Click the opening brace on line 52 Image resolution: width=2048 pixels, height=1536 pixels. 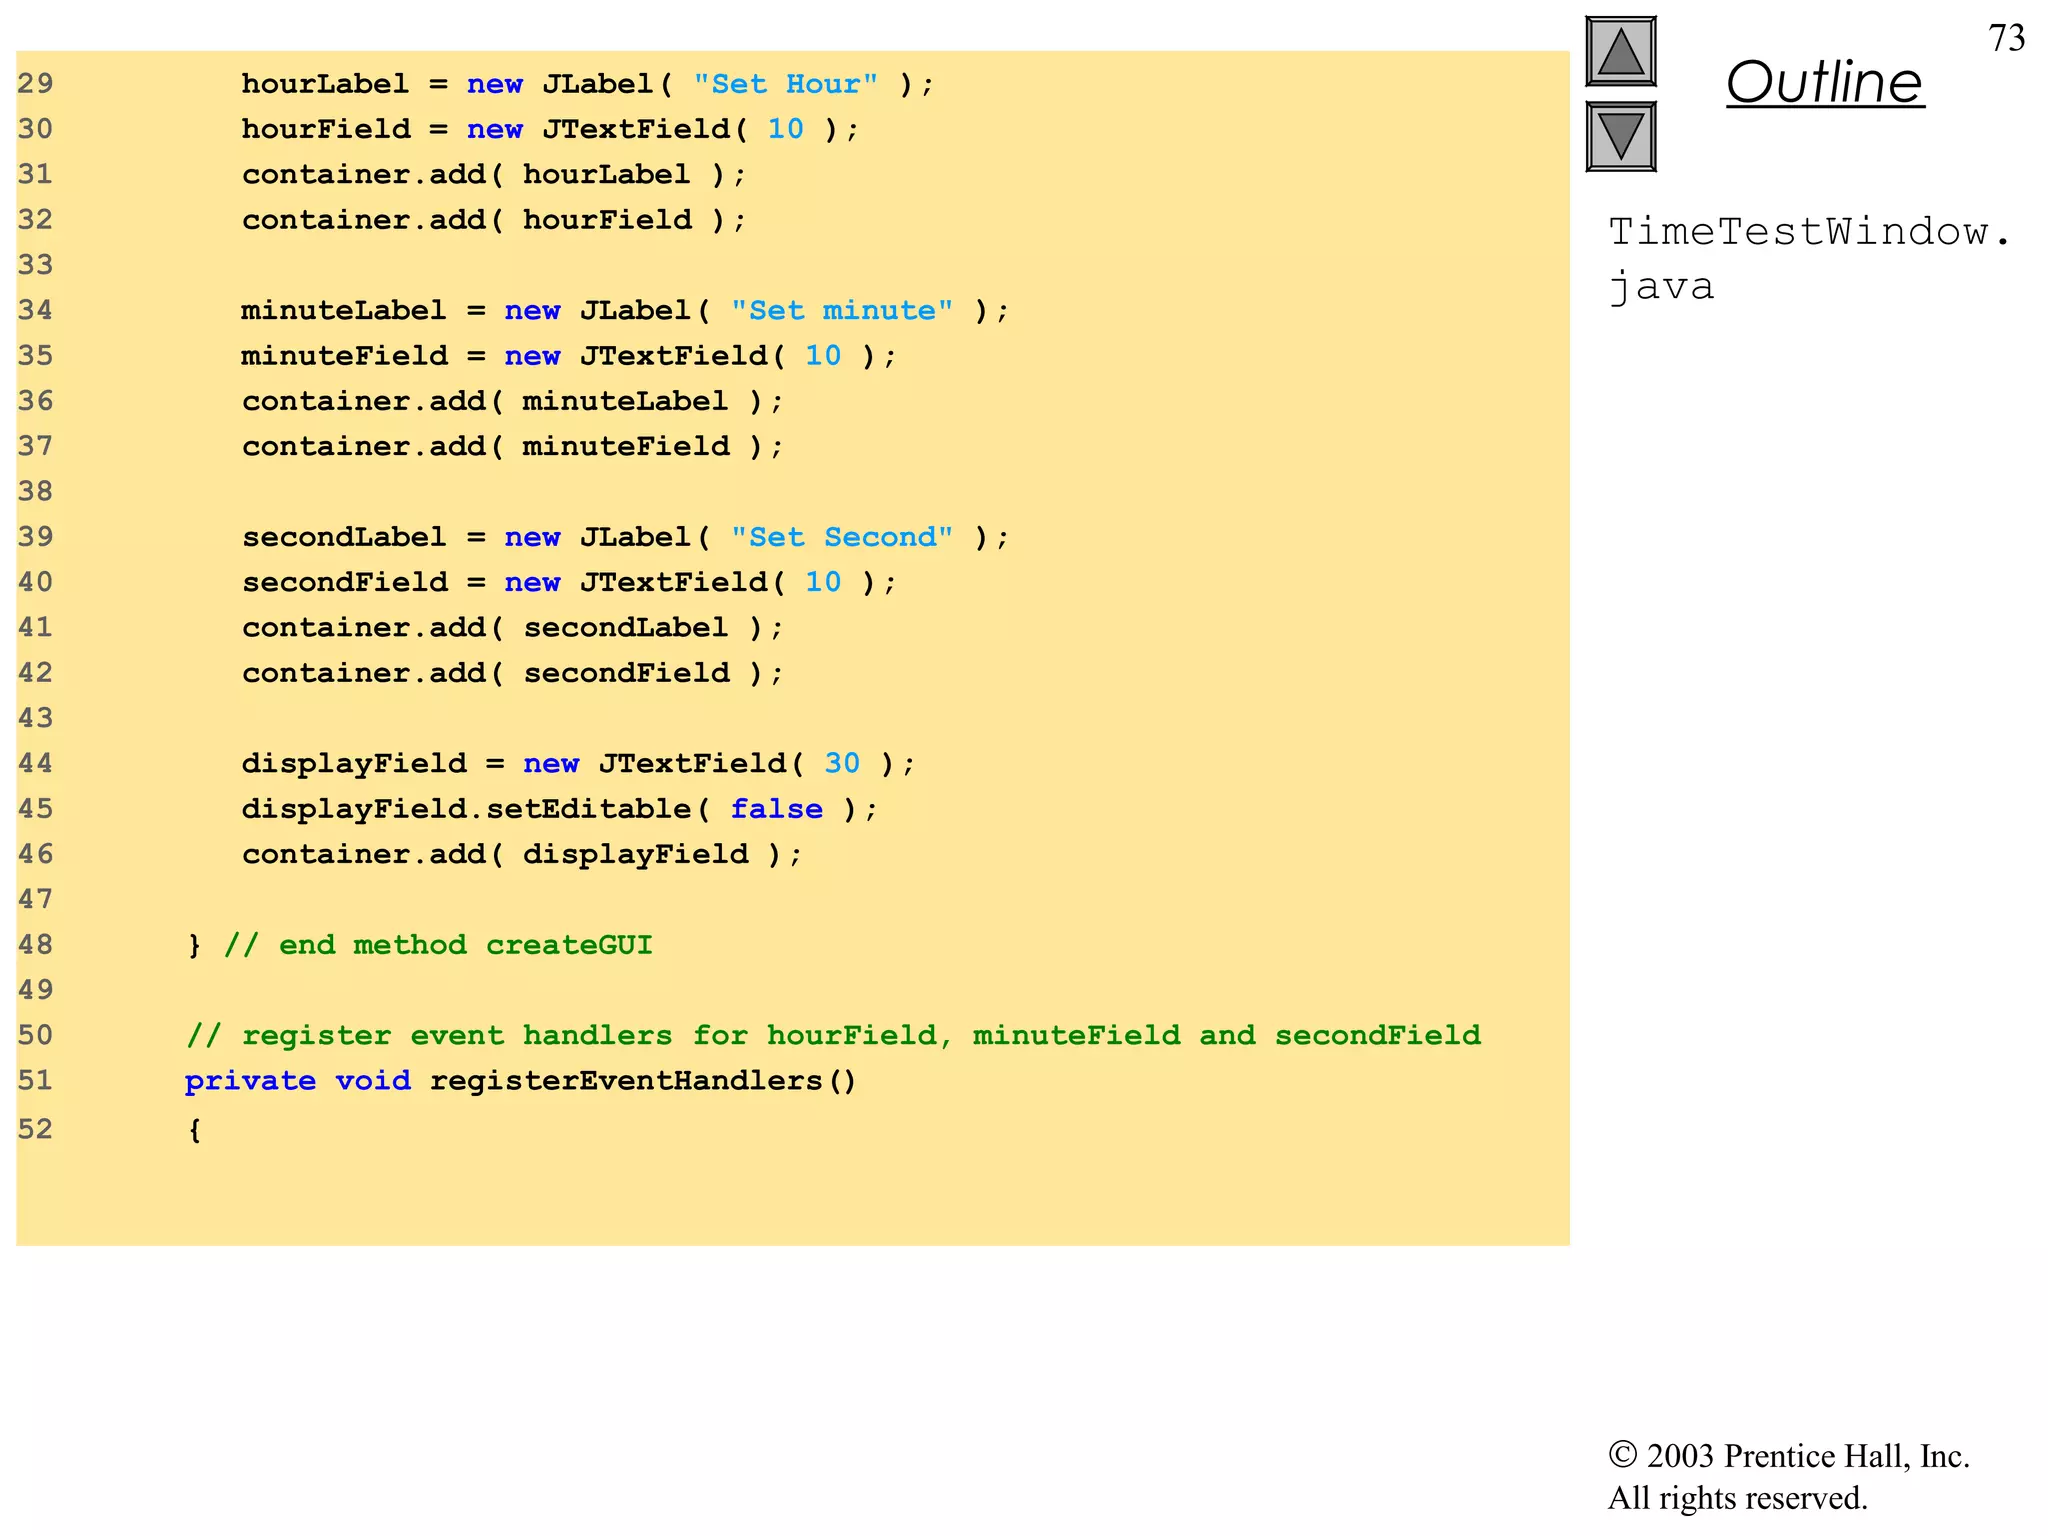(195, 1130)
